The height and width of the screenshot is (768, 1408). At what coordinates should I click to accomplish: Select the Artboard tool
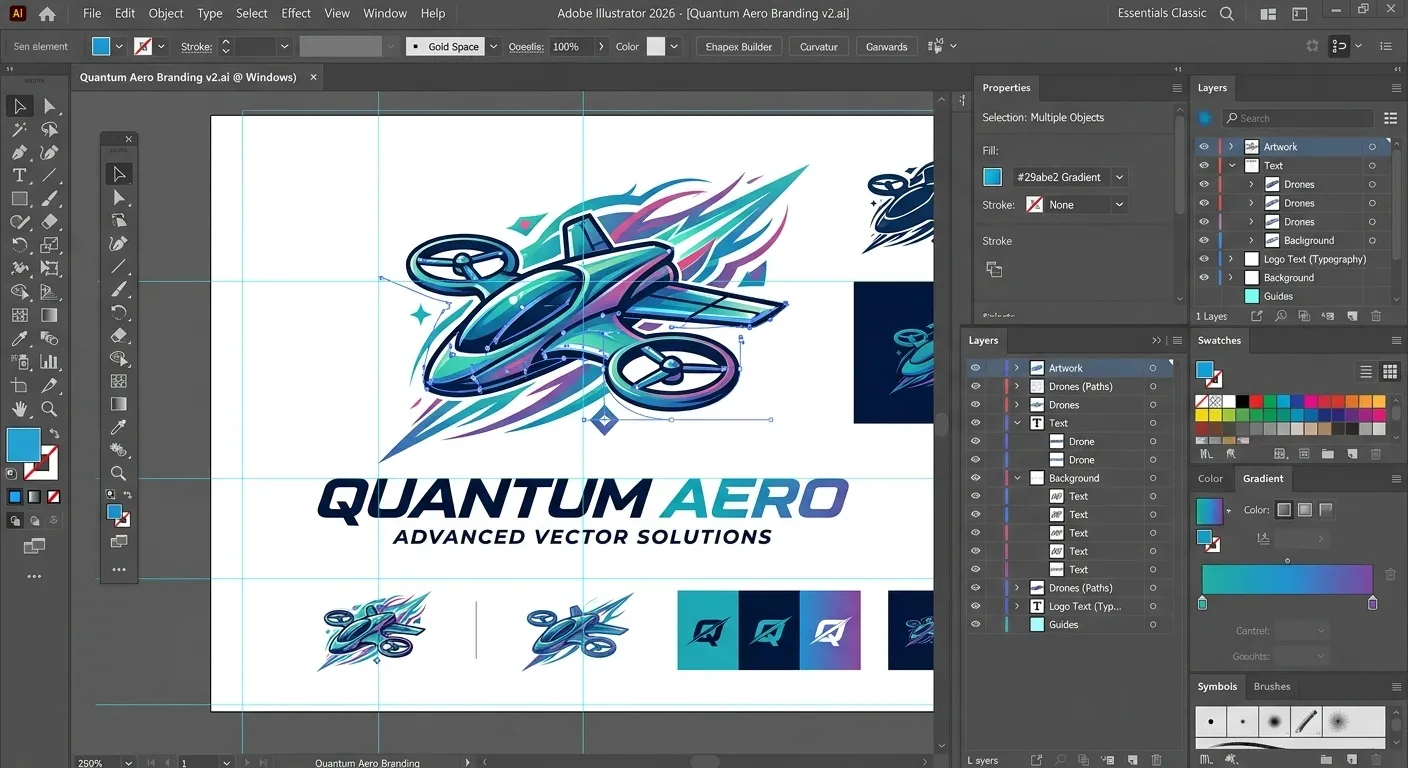click(x=19, y=385)
